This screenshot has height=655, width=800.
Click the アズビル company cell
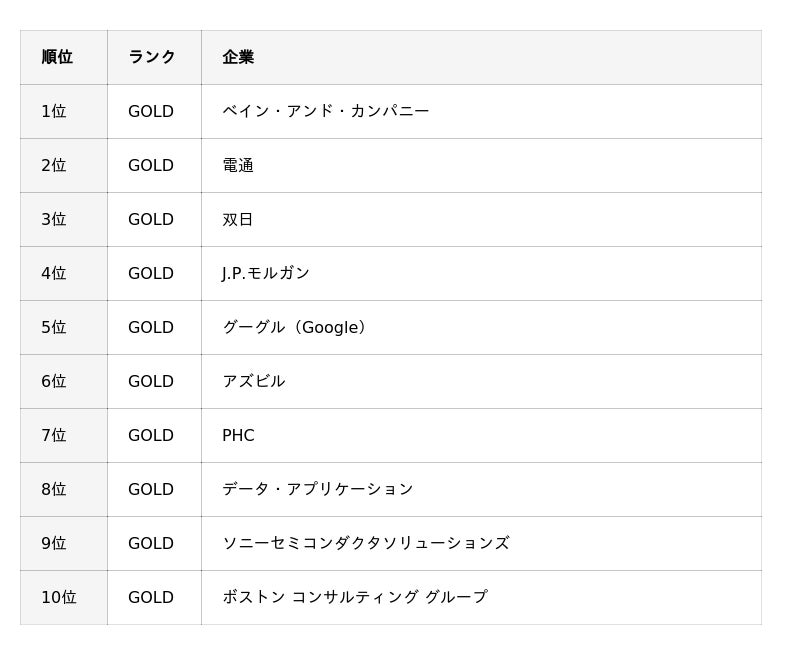254,381
